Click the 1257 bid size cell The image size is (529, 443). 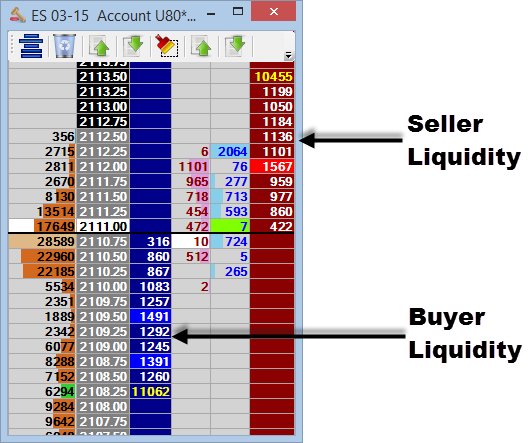150,301
